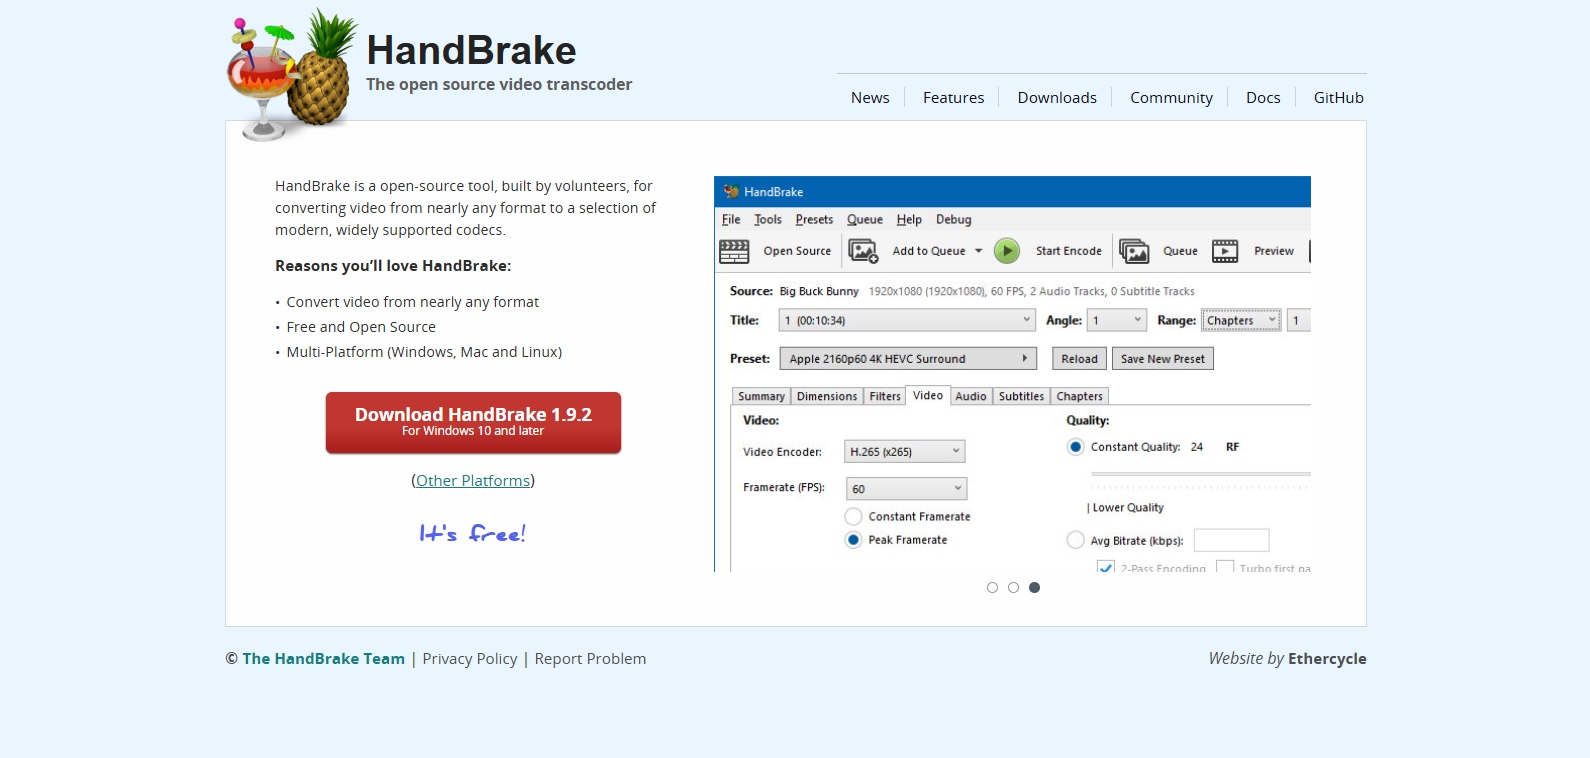The height and width of the screenshot is (758, 1590).
Task: Click the chapter start field showing 1
Action: (1298, 320)
